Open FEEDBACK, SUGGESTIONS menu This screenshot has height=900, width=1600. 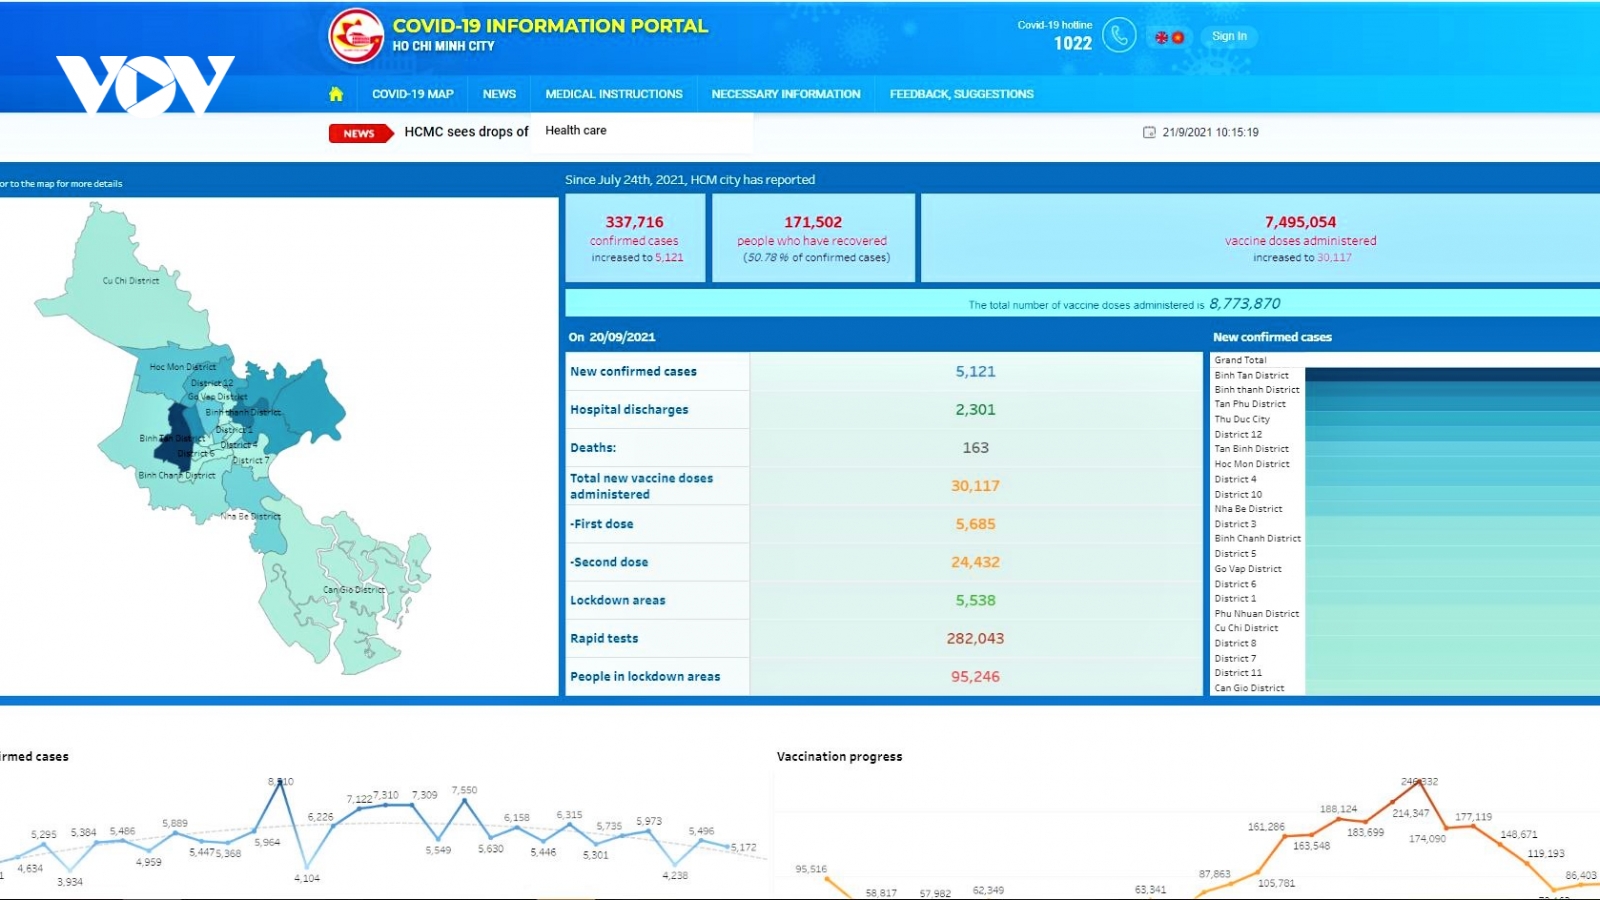(962, 94)
